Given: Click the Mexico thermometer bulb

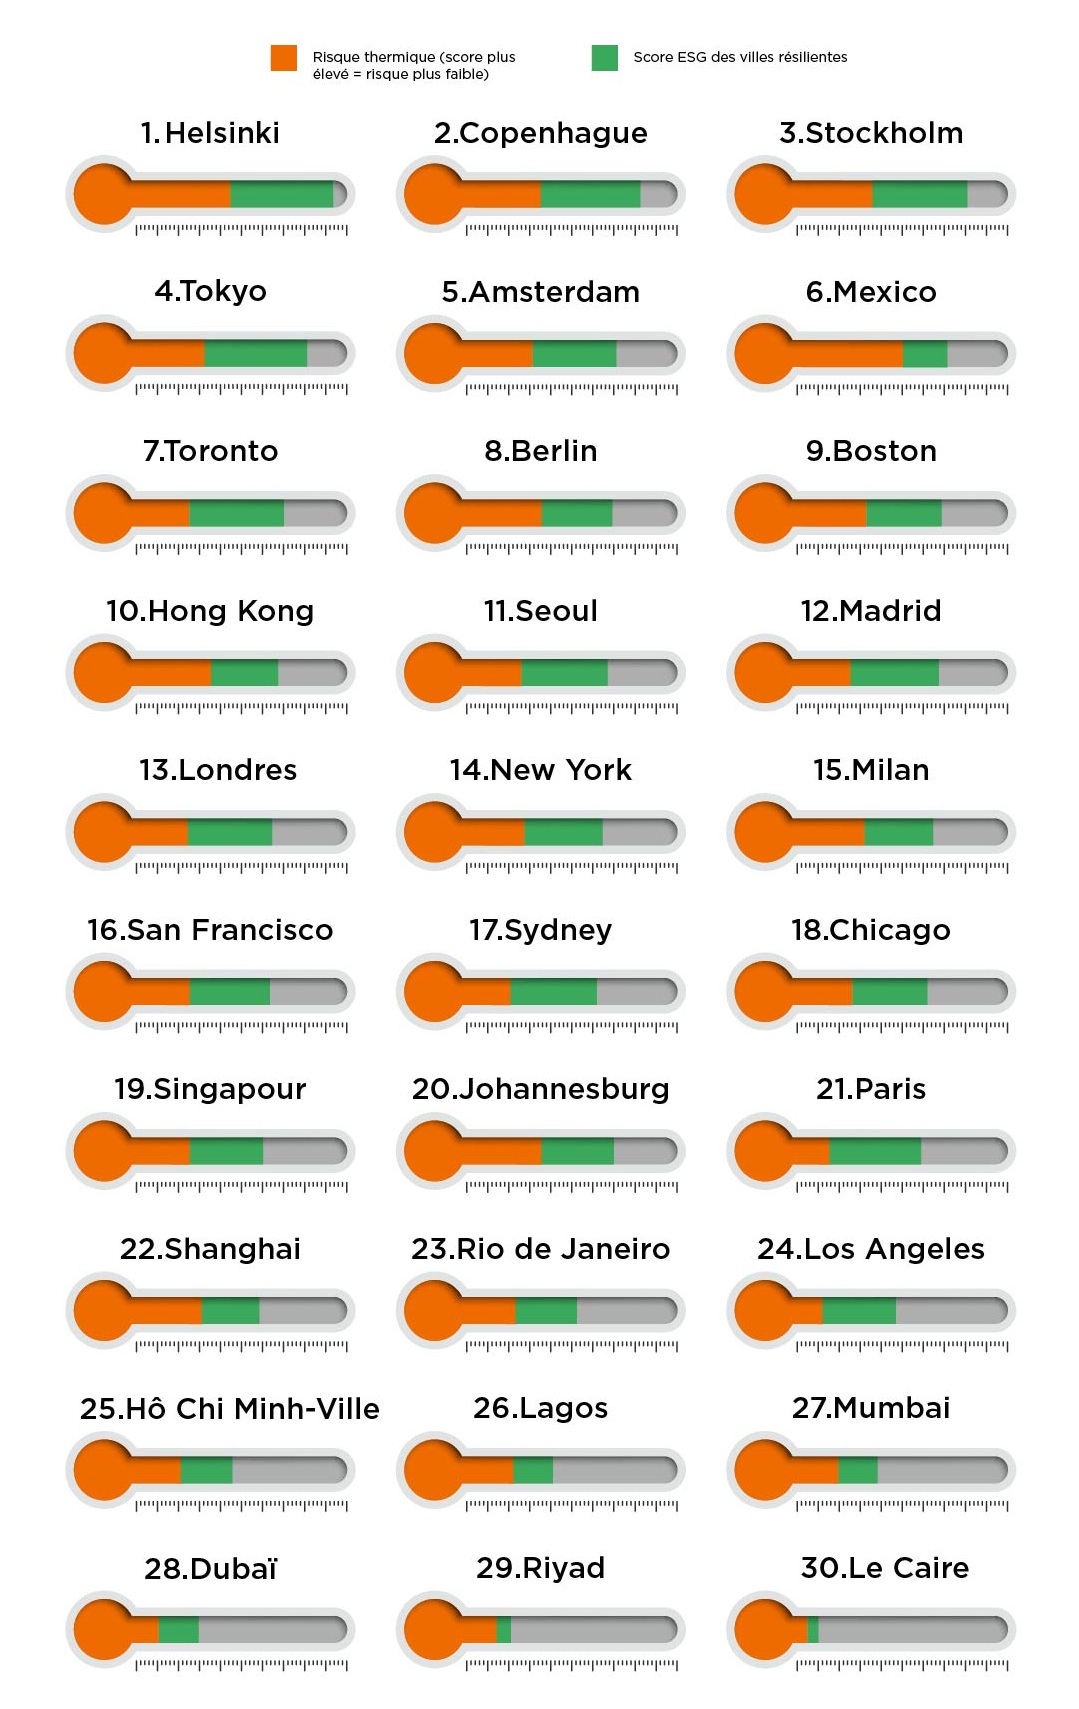Looking at the screenshot, I should point(764,354).
